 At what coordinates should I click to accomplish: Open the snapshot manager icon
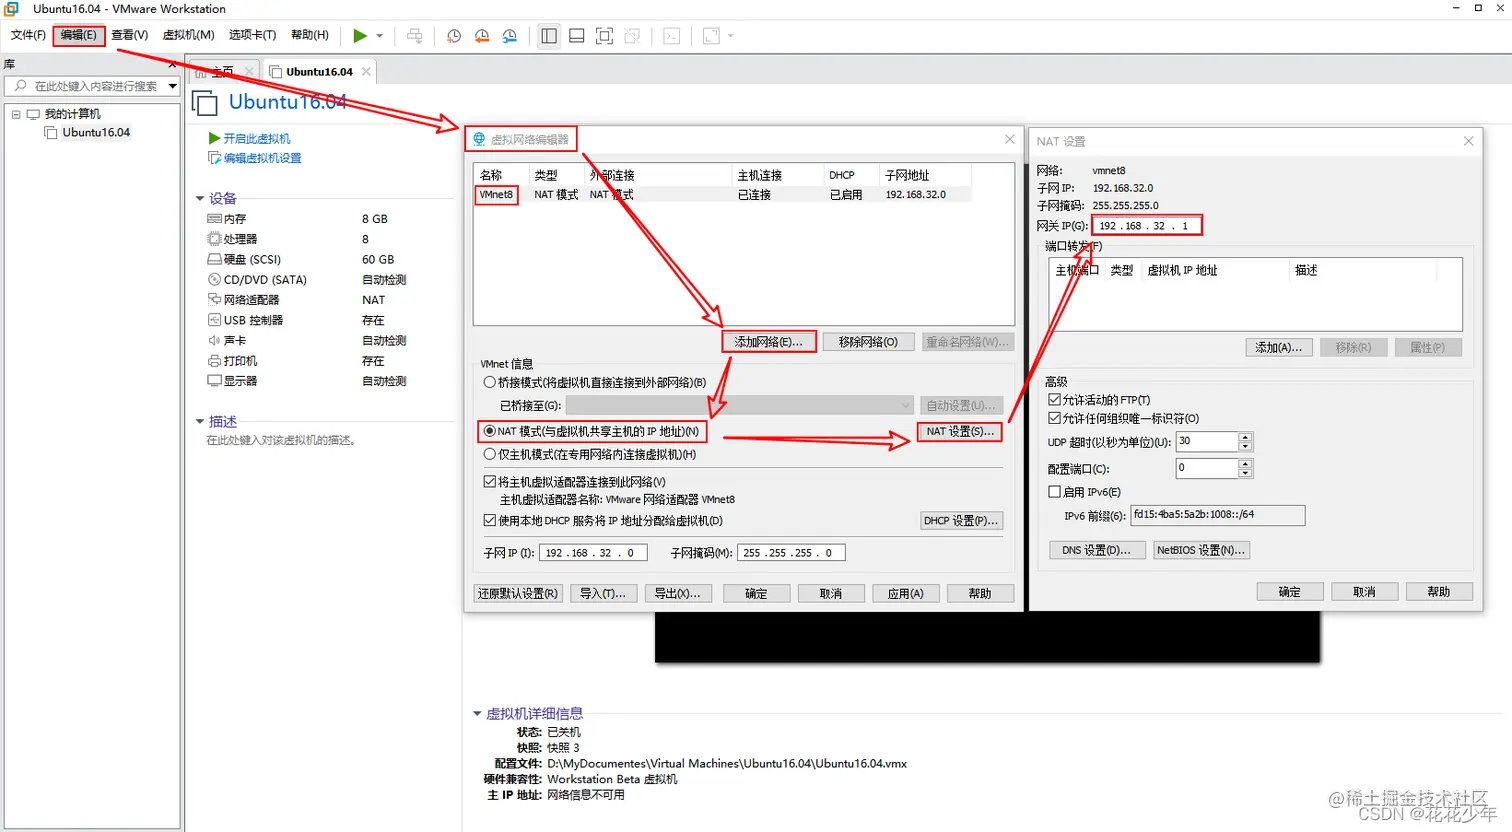tap(510, 36)
